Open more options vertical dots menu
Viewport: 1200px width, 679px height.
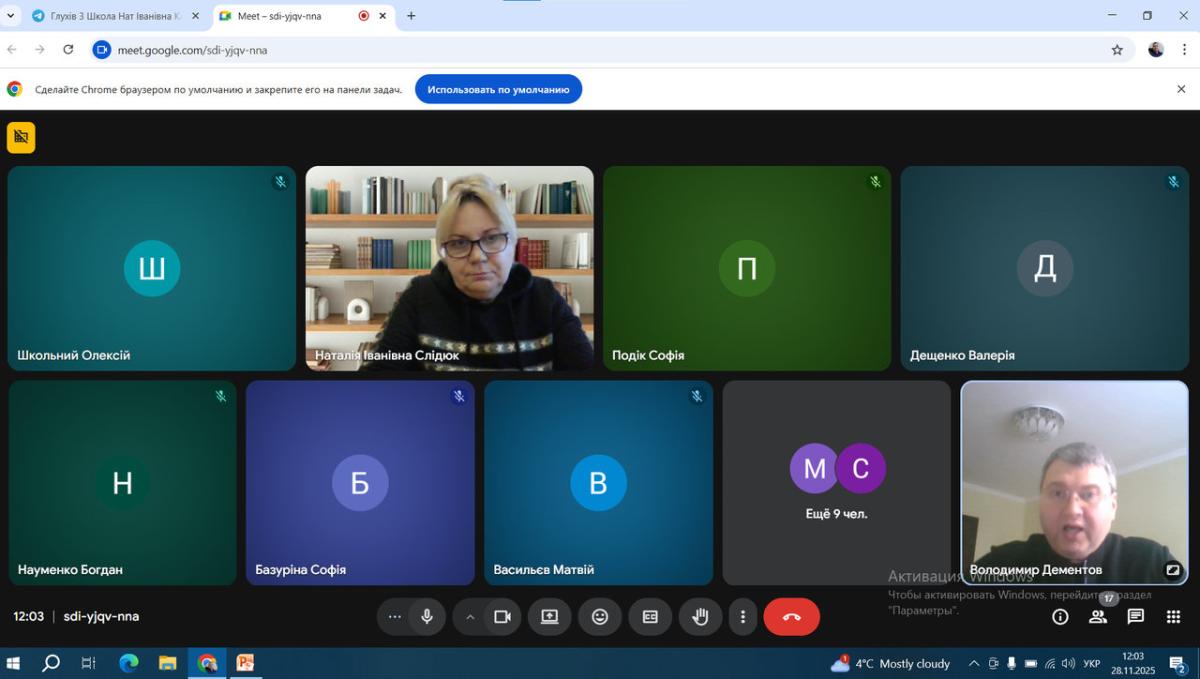[742, 617]
